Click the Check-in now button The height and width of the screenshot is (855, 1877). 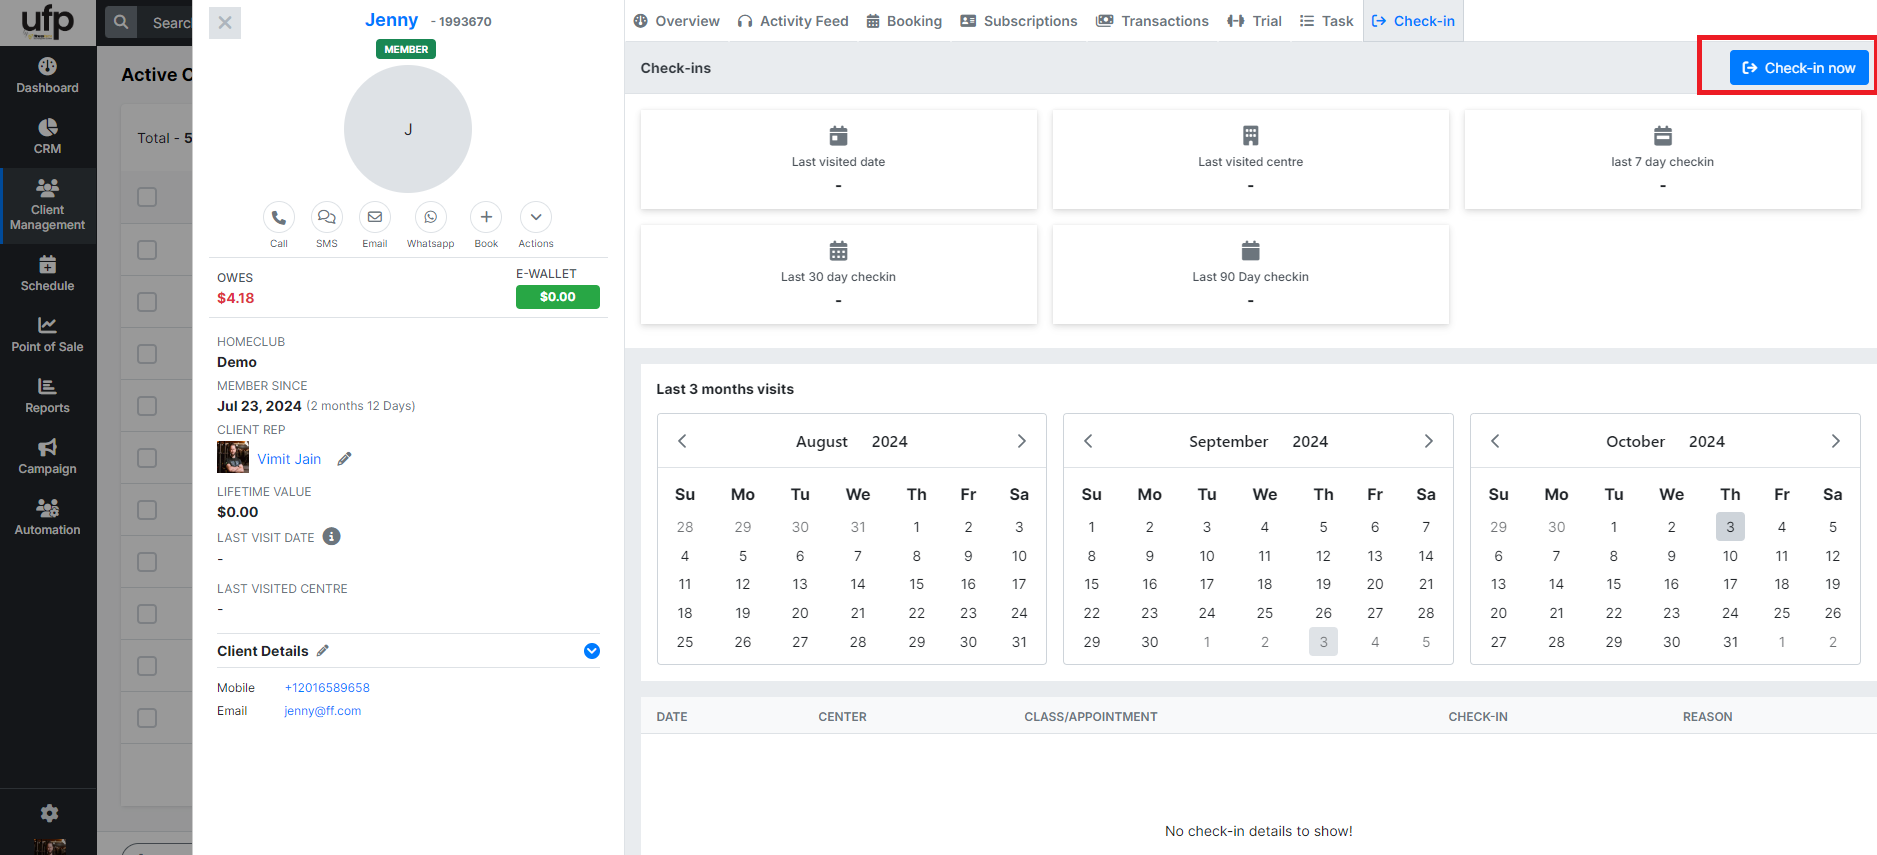point(1798,68)
